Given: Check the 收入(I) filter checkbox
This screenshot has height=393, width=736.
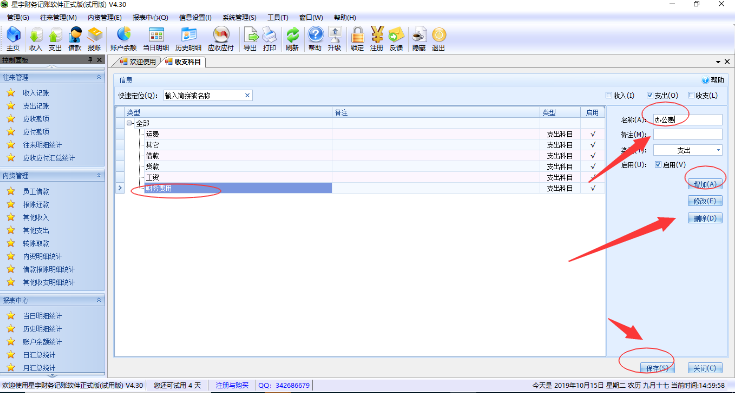Looking at the screenshot, I should point(609,95).
